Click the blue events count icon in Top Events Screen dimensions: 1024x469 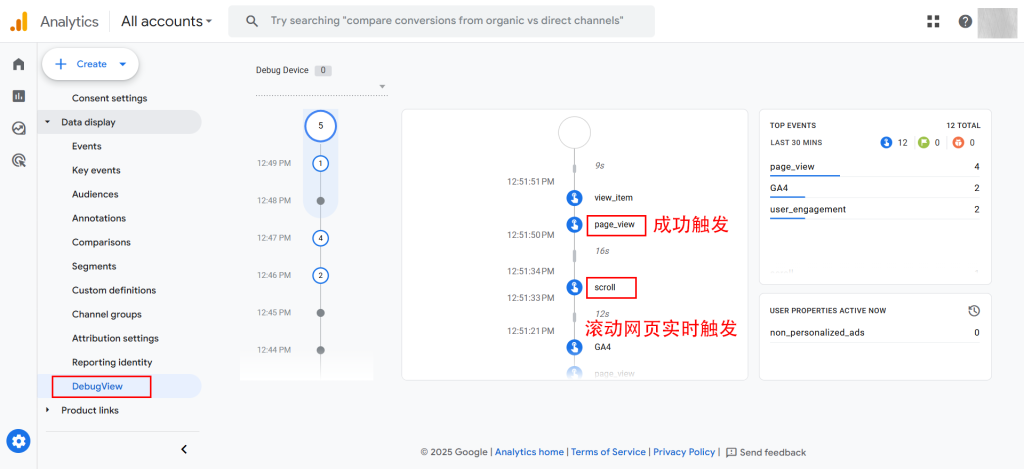coord(886,142)
